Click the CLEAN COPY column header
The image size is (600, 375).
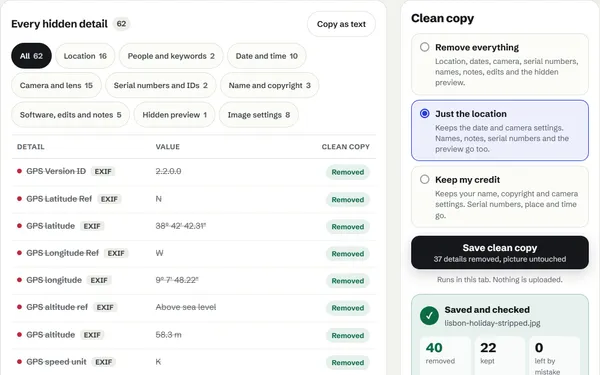(x=346, y=147)
